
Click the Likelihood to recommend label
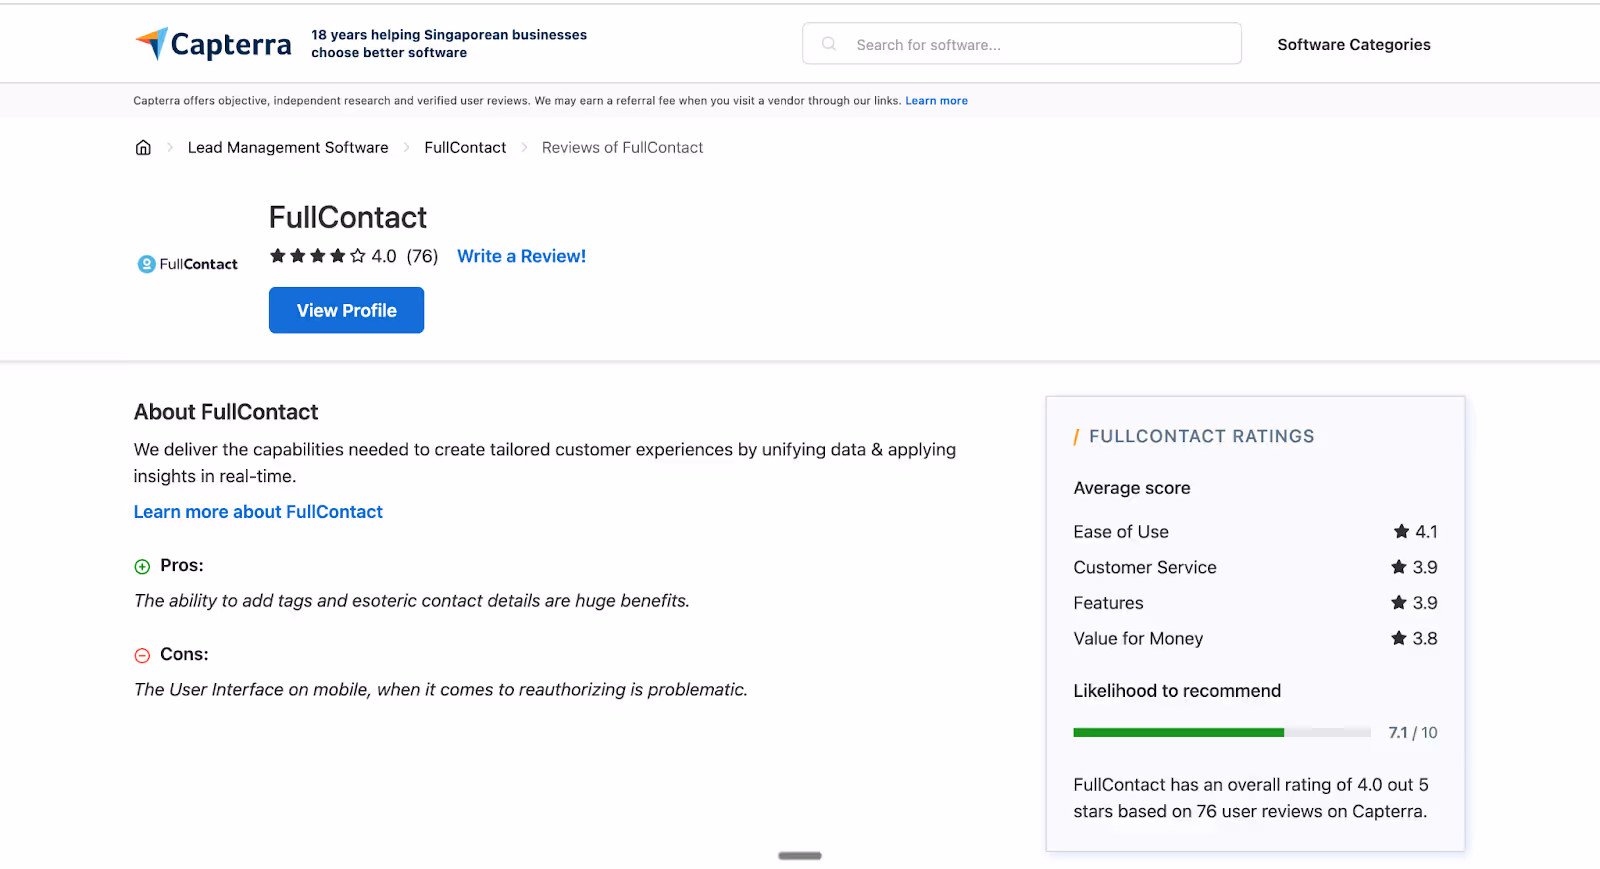pos(1177,691)
